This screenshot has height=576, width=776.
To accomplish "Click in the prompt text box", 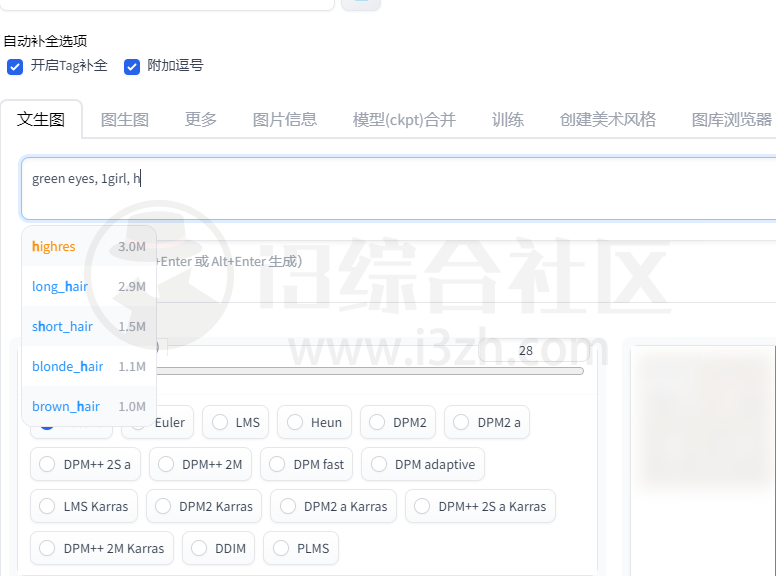I will (x=398, y=189).
